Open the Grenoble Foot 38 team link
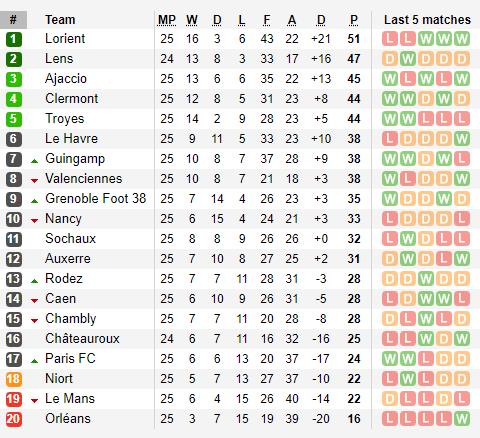 pos(96,199)
